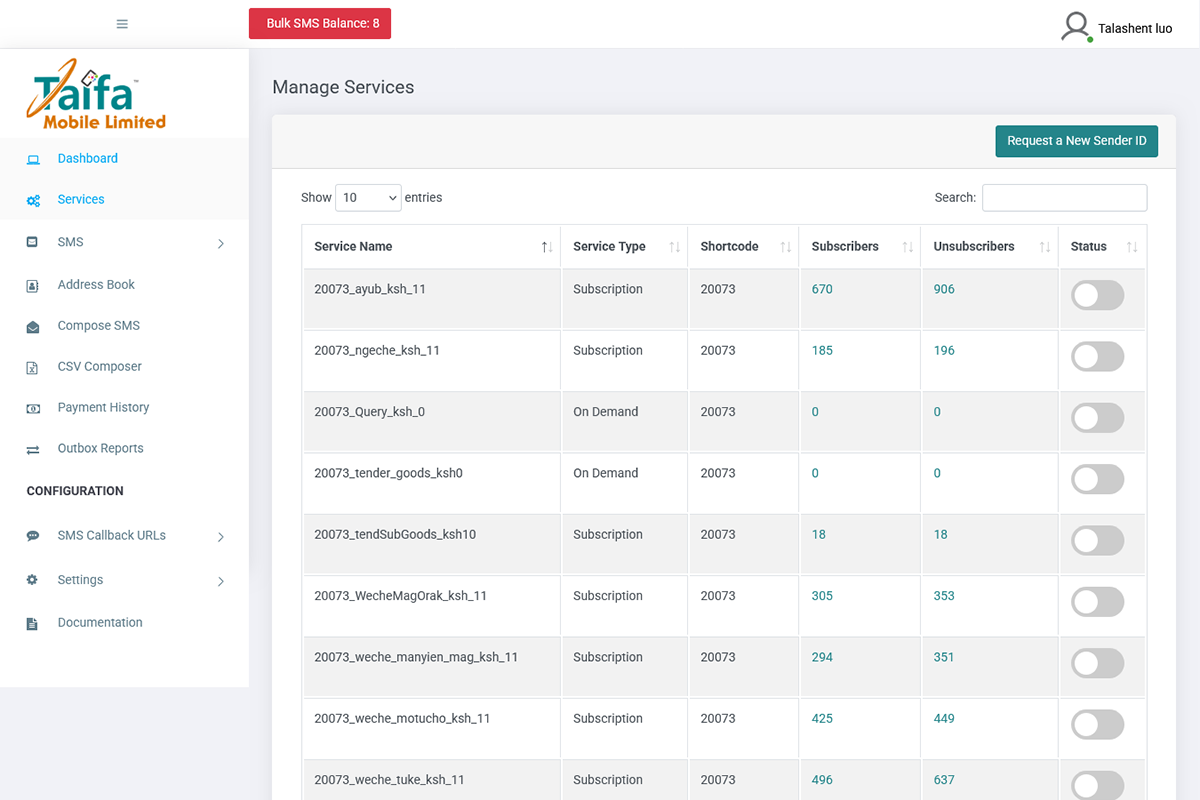Toggle status of 20073_Query_ksh_0 service

(x=1097, y=417)
